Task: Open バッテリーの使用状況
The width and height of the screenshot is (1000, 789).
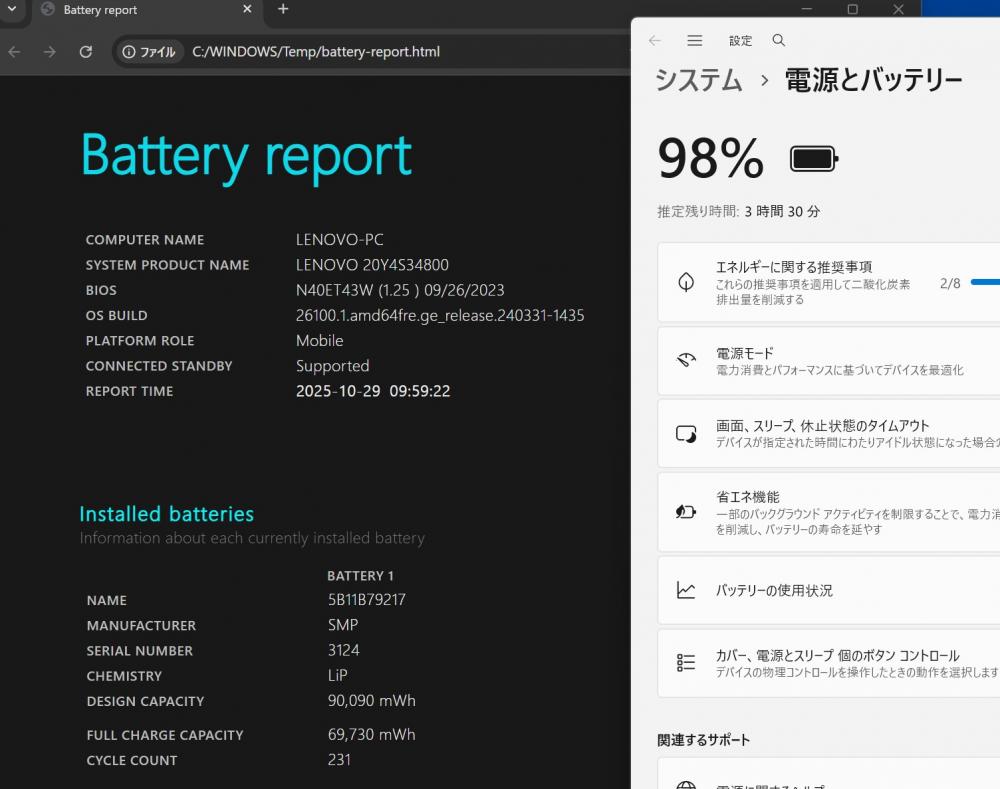Action: (828, 591)
